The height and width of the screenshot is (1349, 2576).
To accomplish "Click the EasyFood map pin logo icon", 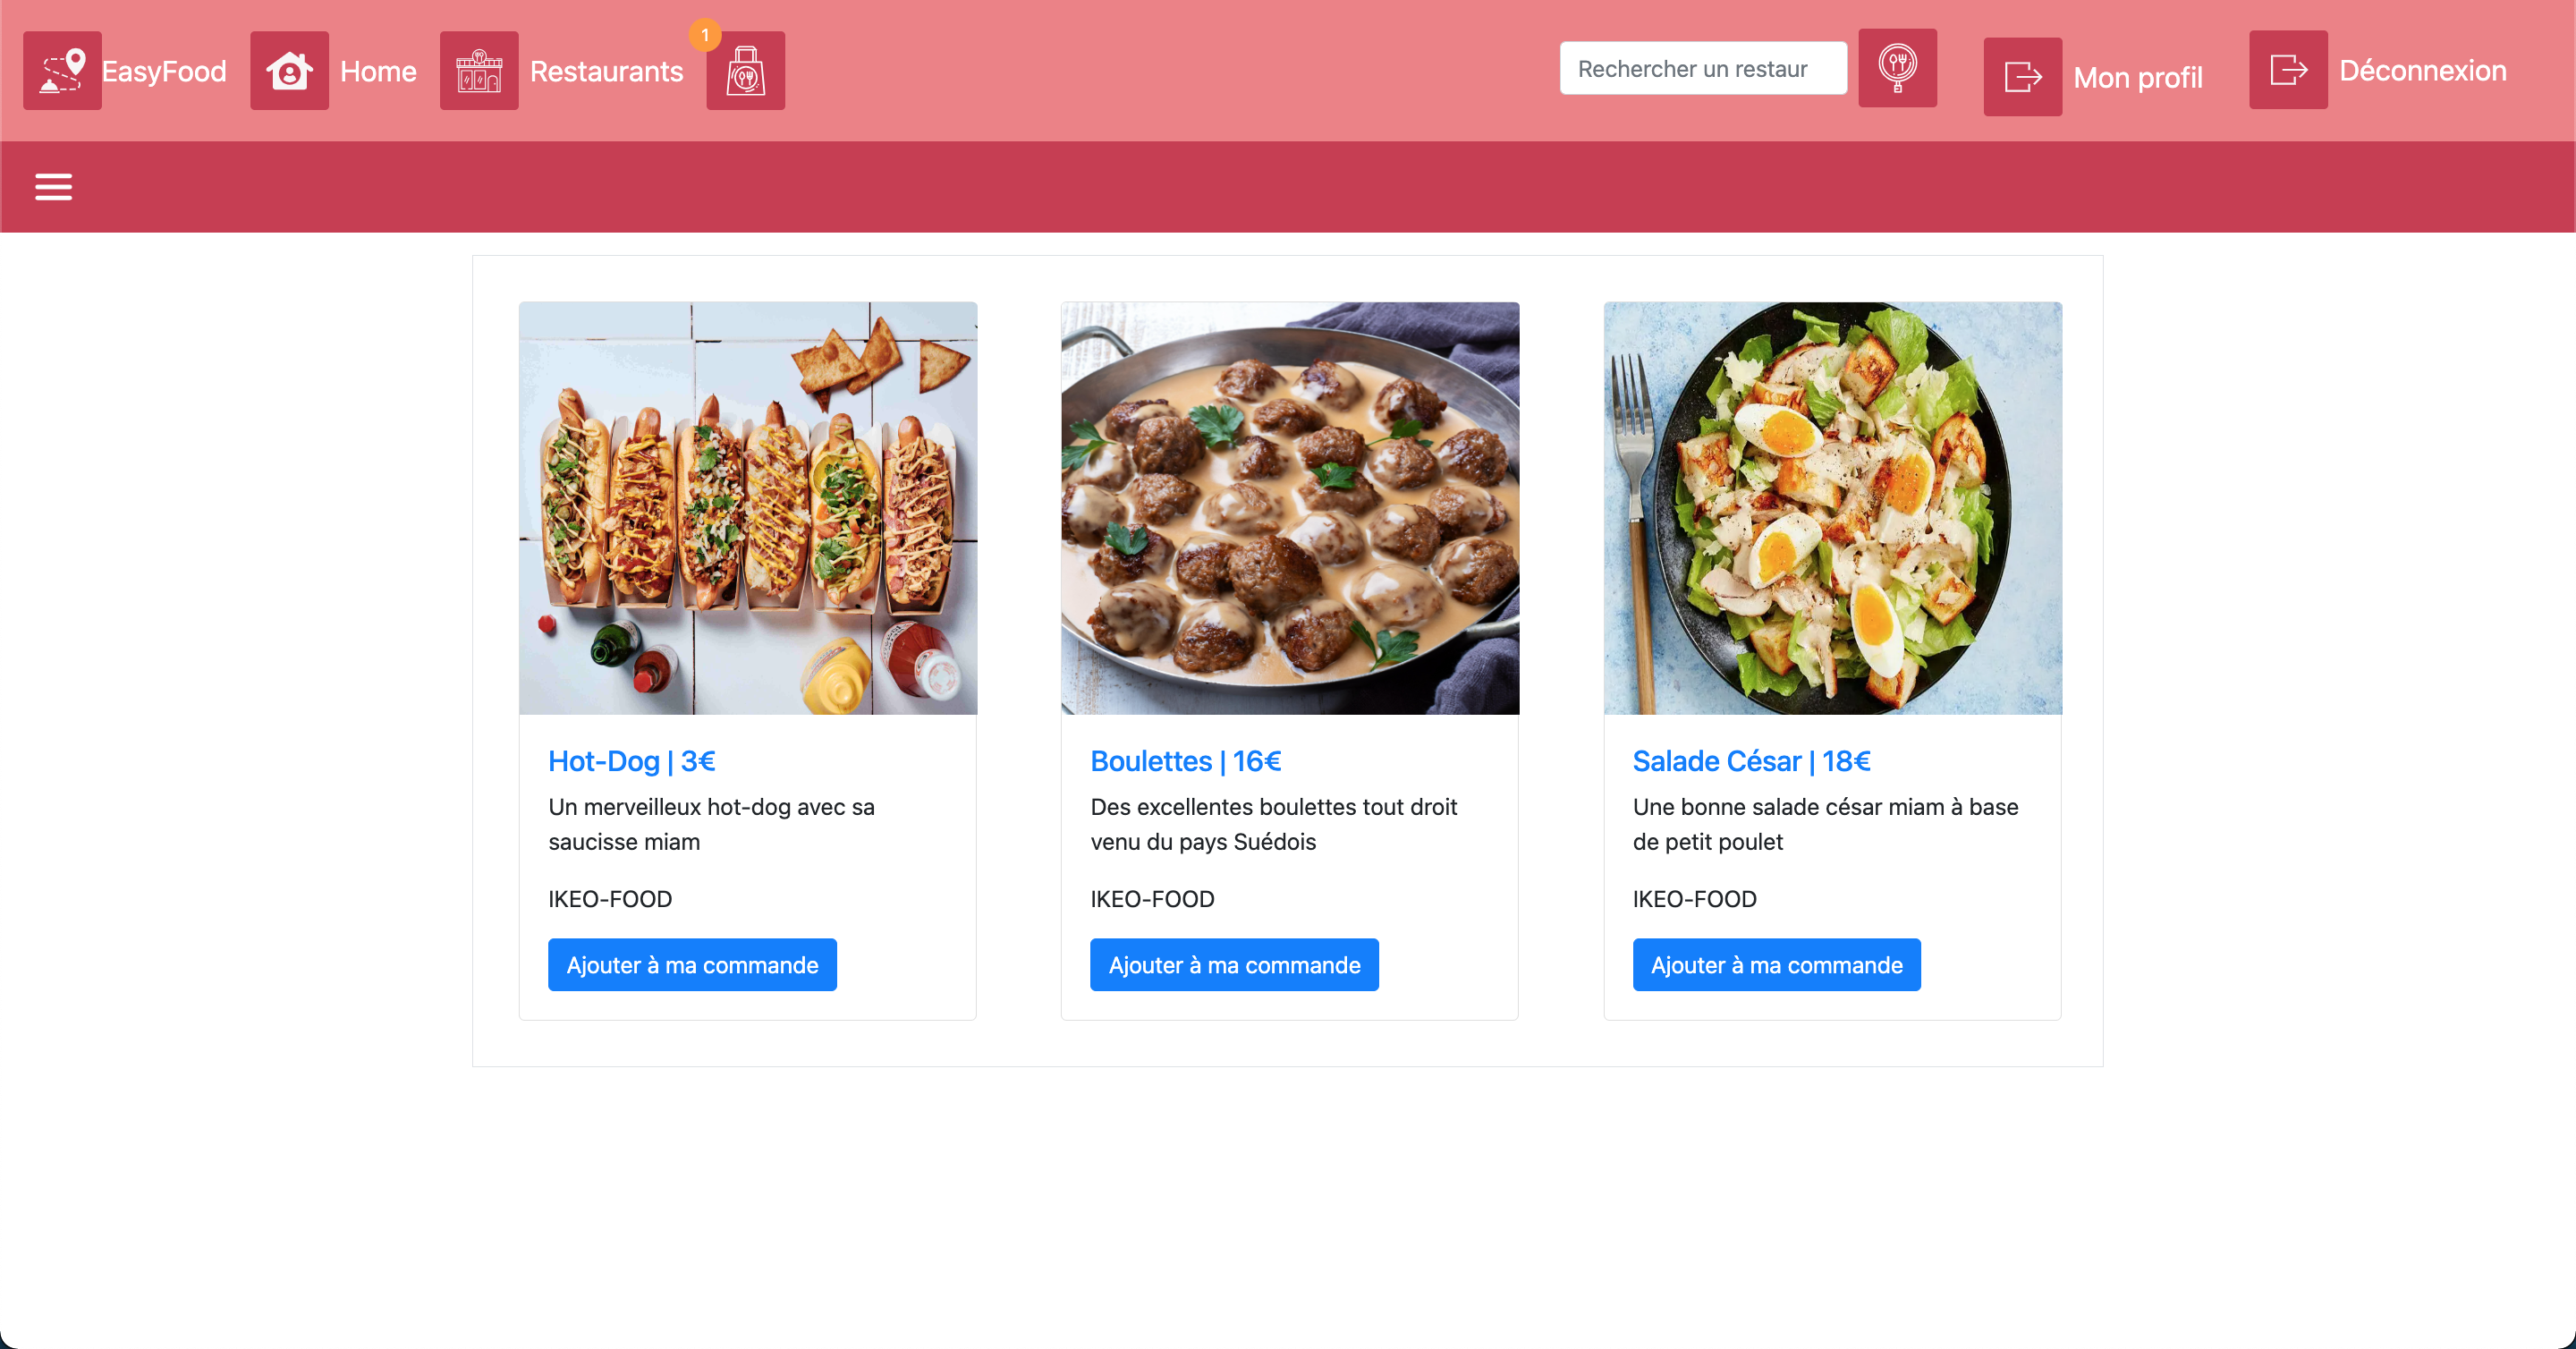I will 62,71.
